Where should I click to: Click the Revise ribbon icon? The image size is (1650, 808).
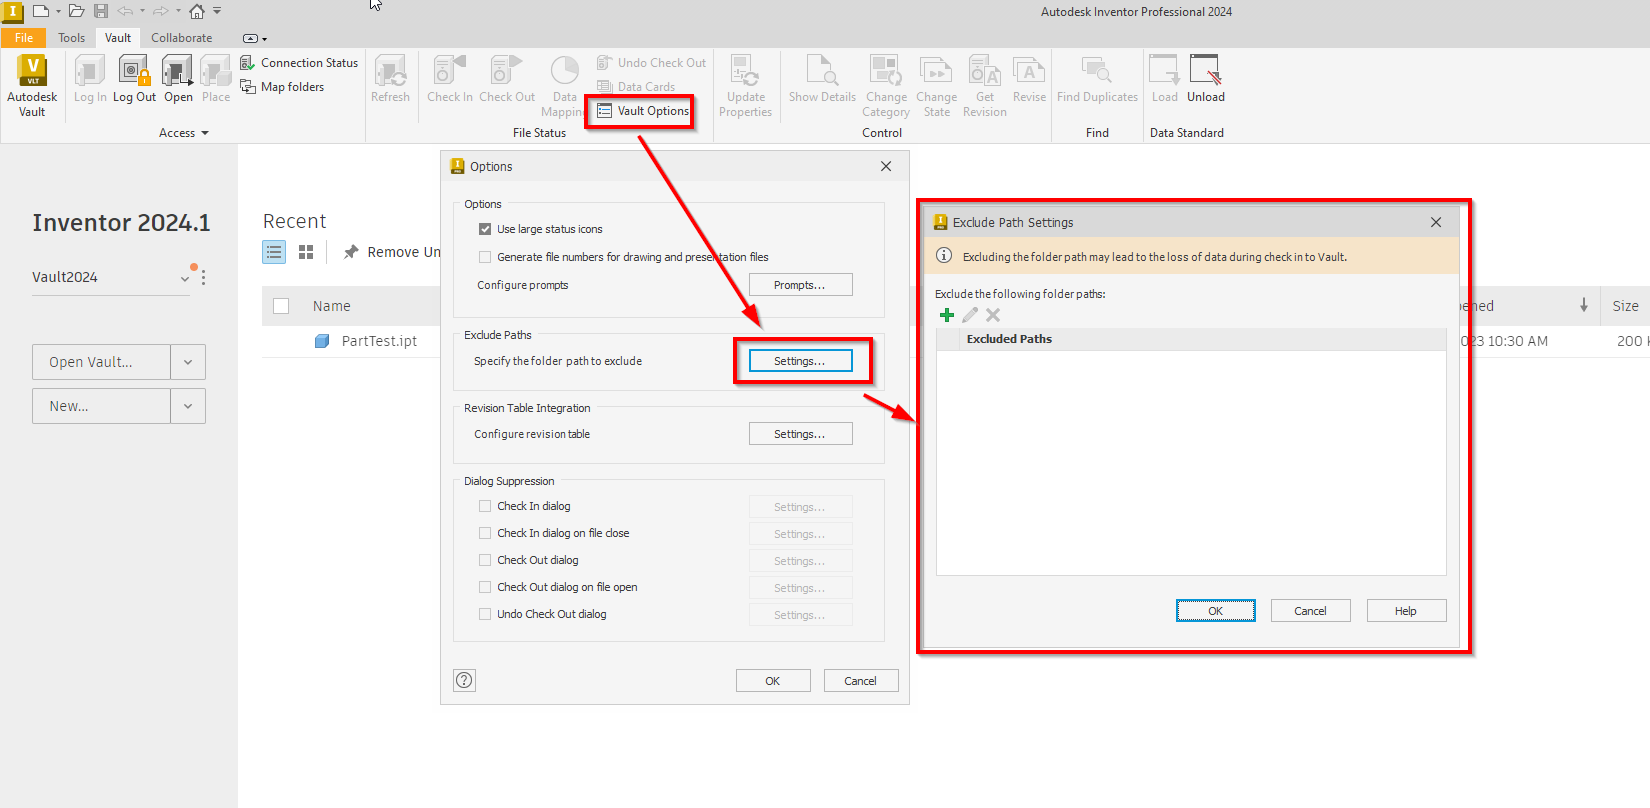click(1029, 80)
